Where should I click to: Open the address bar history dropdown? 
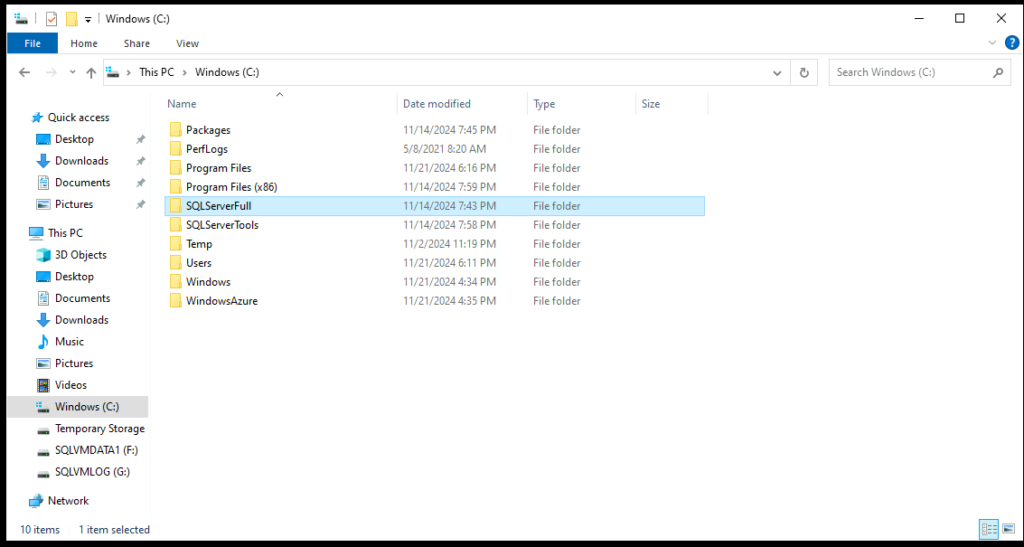(777, 72)
